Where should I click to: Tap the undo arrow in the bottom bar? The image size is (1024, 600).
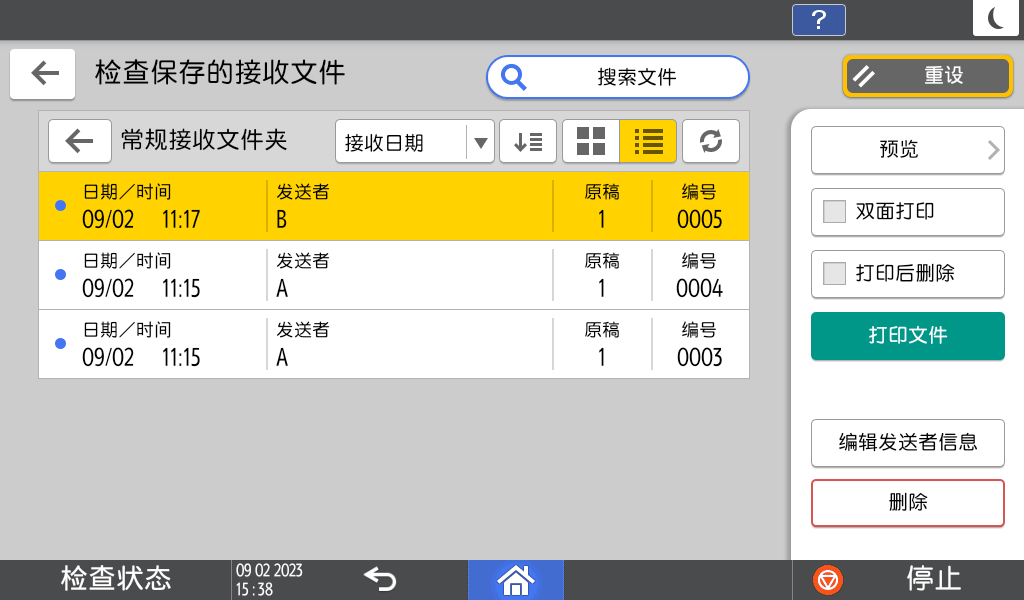tap(378, 579)
